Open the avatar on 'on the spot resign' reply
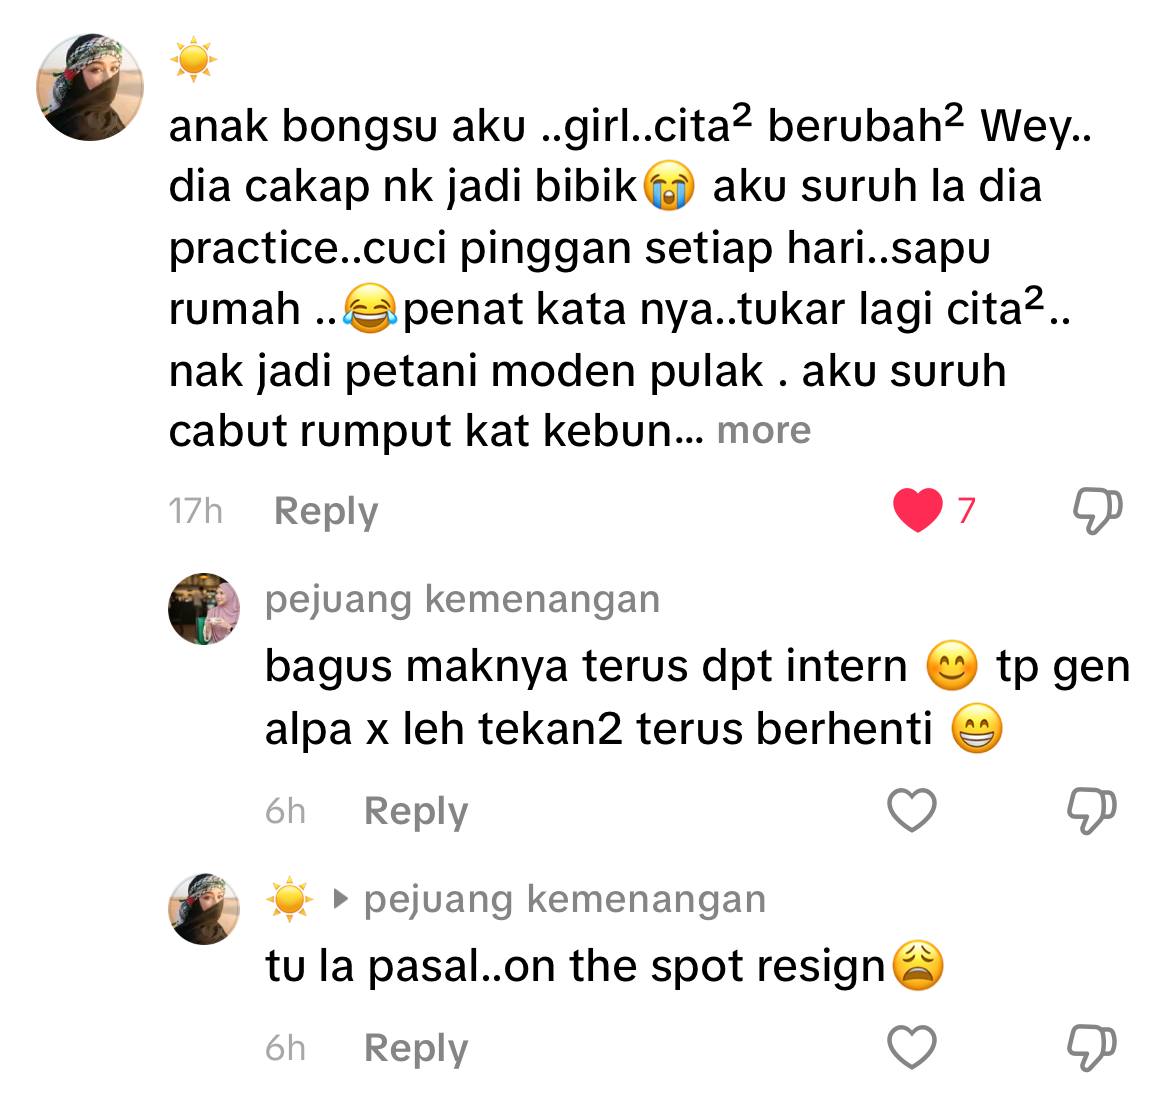The height and width of the screenshot is (1097, 1170). click(x=204, y=909)
